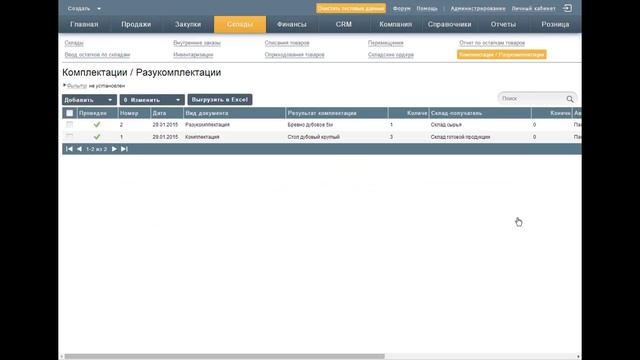The image size is (640, 360).
Task: Open the Форум link
Action: pyautogui.click(x=402, y=8)
